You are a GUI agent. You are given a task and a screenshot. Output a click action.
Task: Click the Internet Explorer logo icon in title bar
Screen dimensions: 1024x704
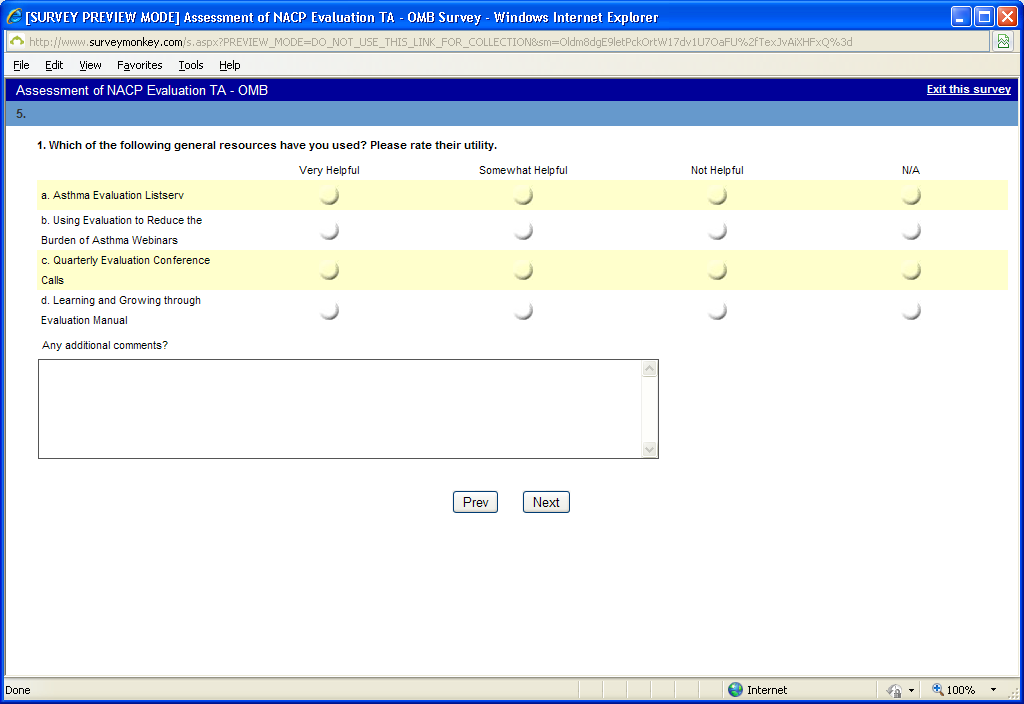[x=14, y=16]
